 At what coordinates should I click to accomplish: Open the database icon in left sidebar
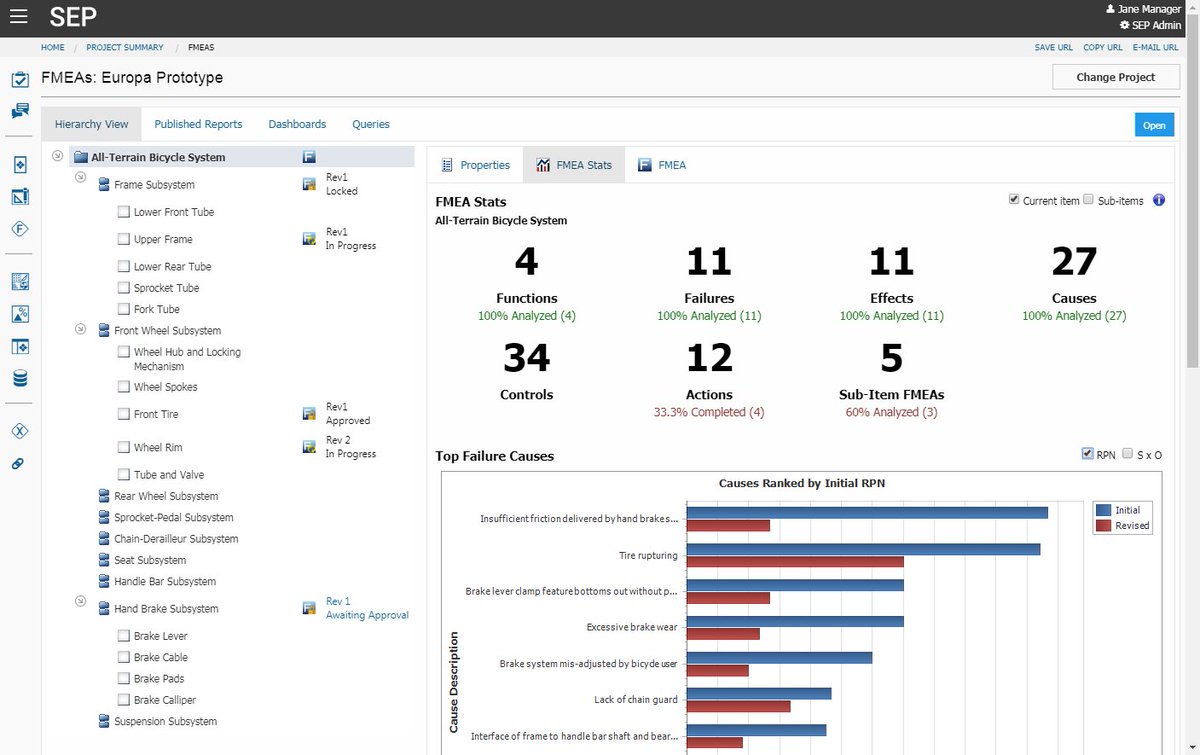[x=20, y=378]
